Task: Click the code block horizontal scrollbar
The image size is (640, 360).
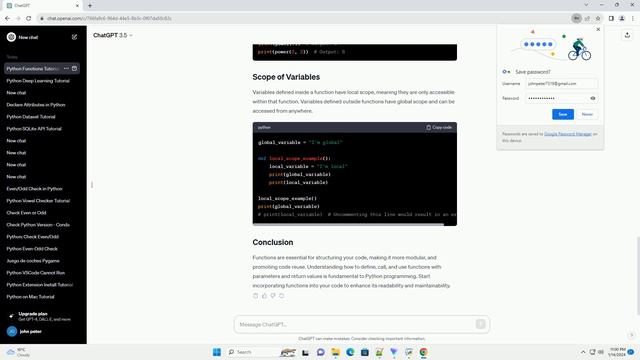Action: (348, 224)
